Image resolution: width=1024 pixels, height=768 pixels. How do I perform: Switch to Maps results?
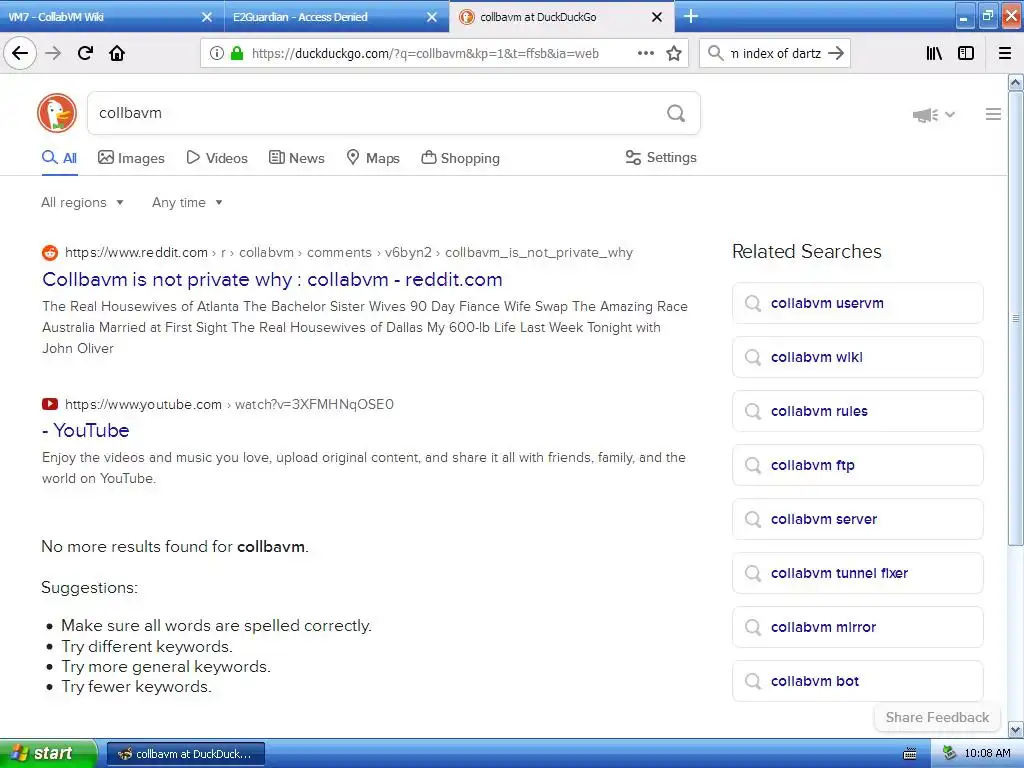coord(373,158)
